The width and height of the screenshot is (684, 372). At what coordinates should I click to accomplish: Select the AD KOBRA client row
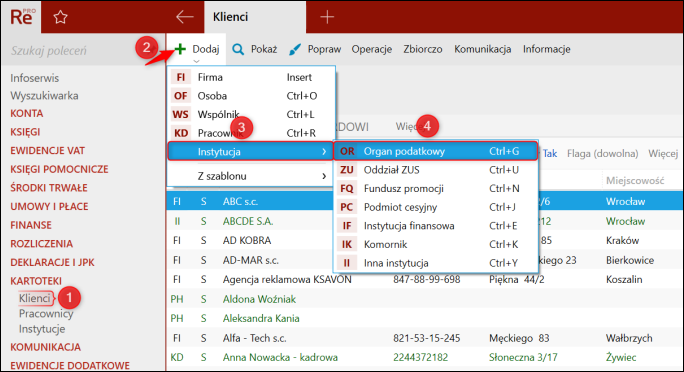424,240
